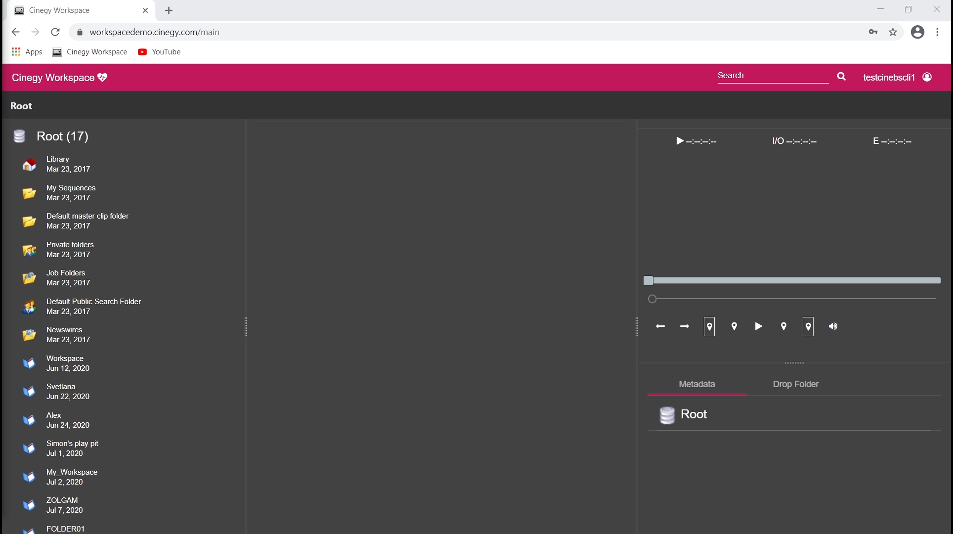Screen dimensions: 953x534
Task: Click the Root database icon in the Metadata panel
Action: [x=667, y=415]
